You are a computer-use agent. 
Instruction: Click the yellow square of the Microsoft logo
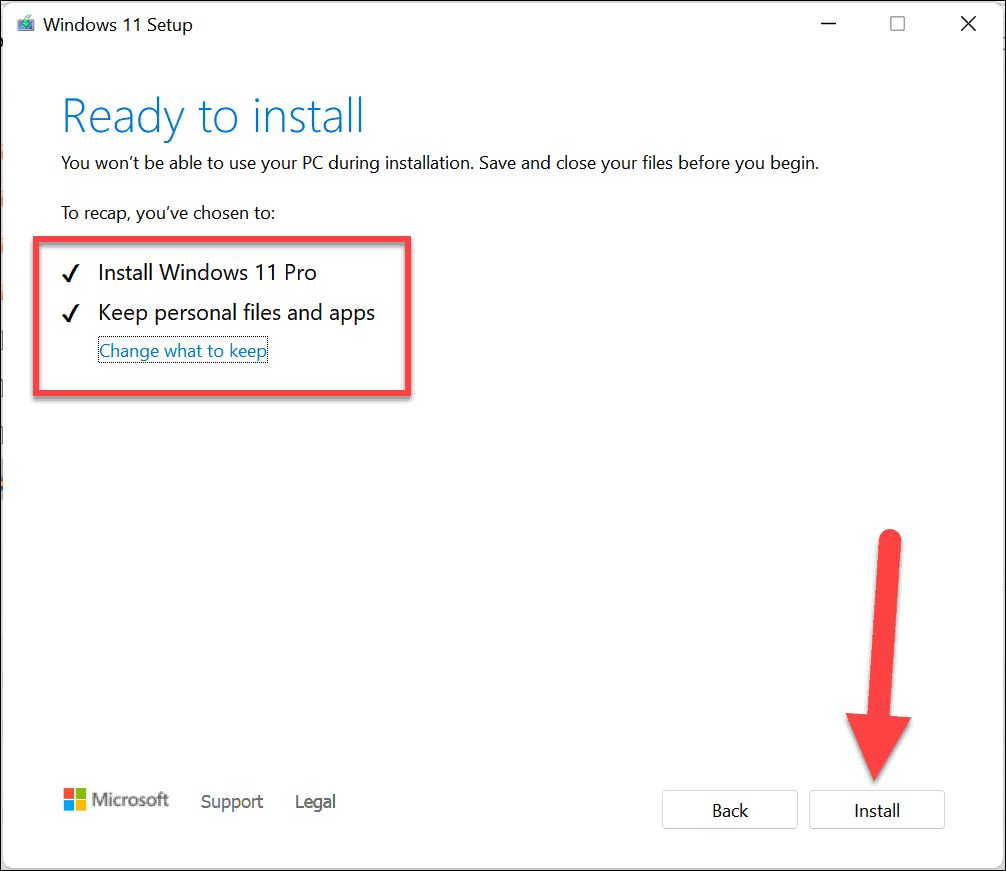pos(81,805)
